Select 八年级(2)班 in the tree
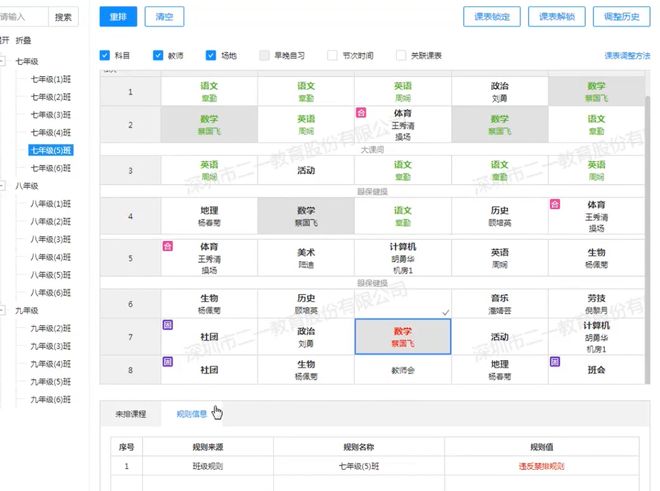Image resolution: width=660 pixels, height=491 pixels. (x=51, y=221)
